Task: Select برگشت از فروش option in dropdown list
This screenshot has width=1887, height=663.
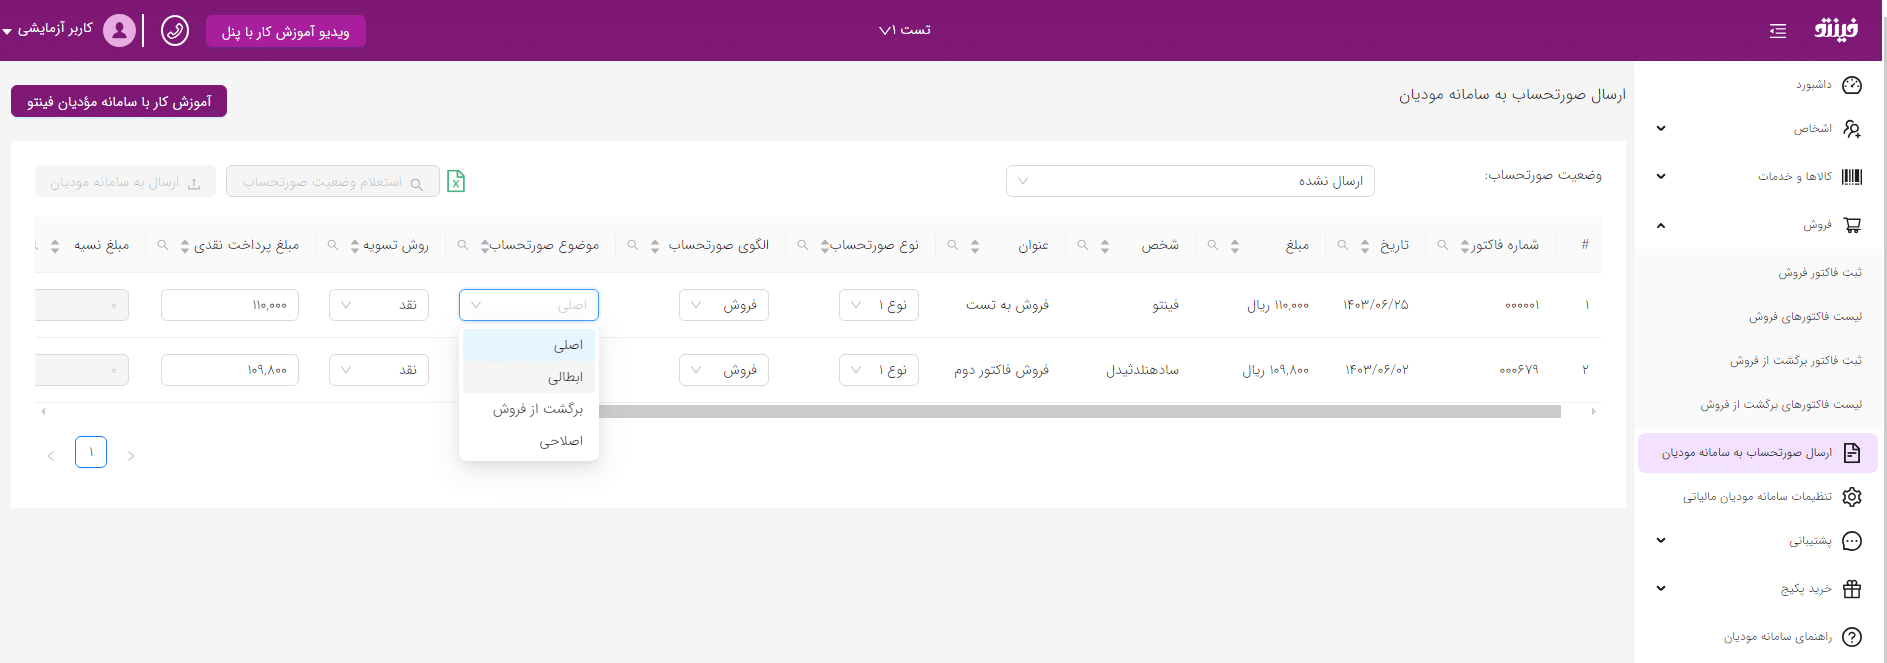Action: (529, 409)
